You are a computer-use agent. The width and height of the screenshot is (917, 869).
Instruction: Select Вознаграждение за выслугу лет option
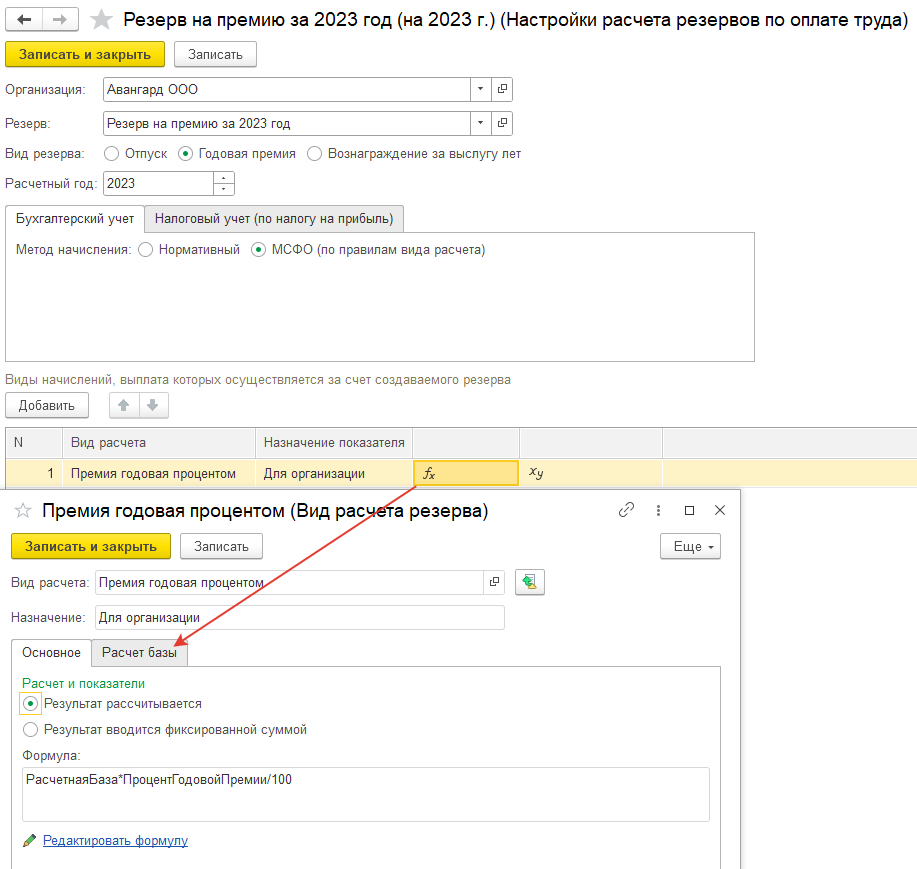pyautogui.click(x=315, y=154)
